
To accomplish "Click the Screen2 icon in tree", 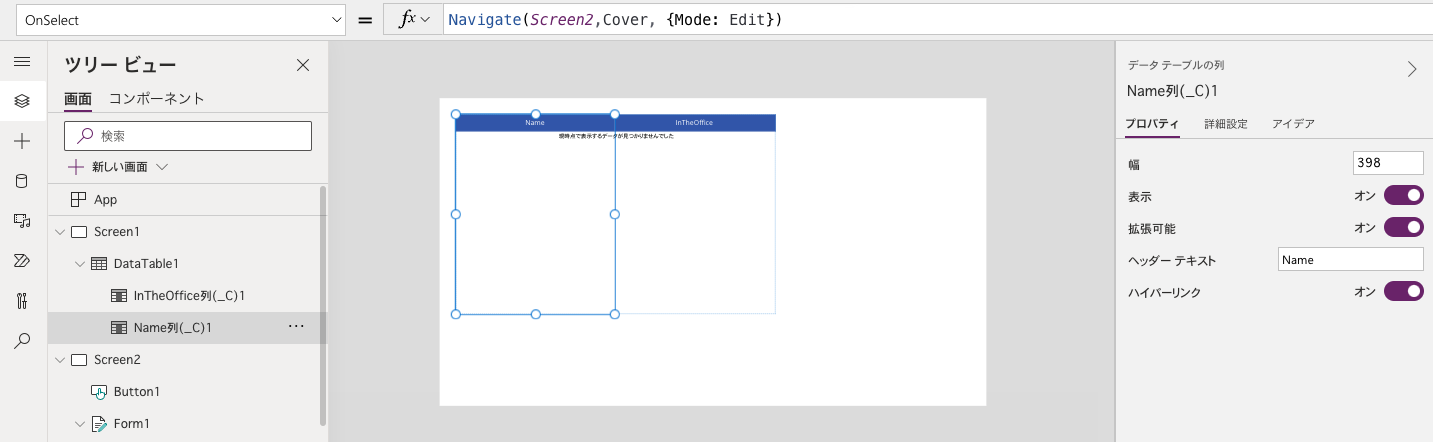I will point(79,360).
